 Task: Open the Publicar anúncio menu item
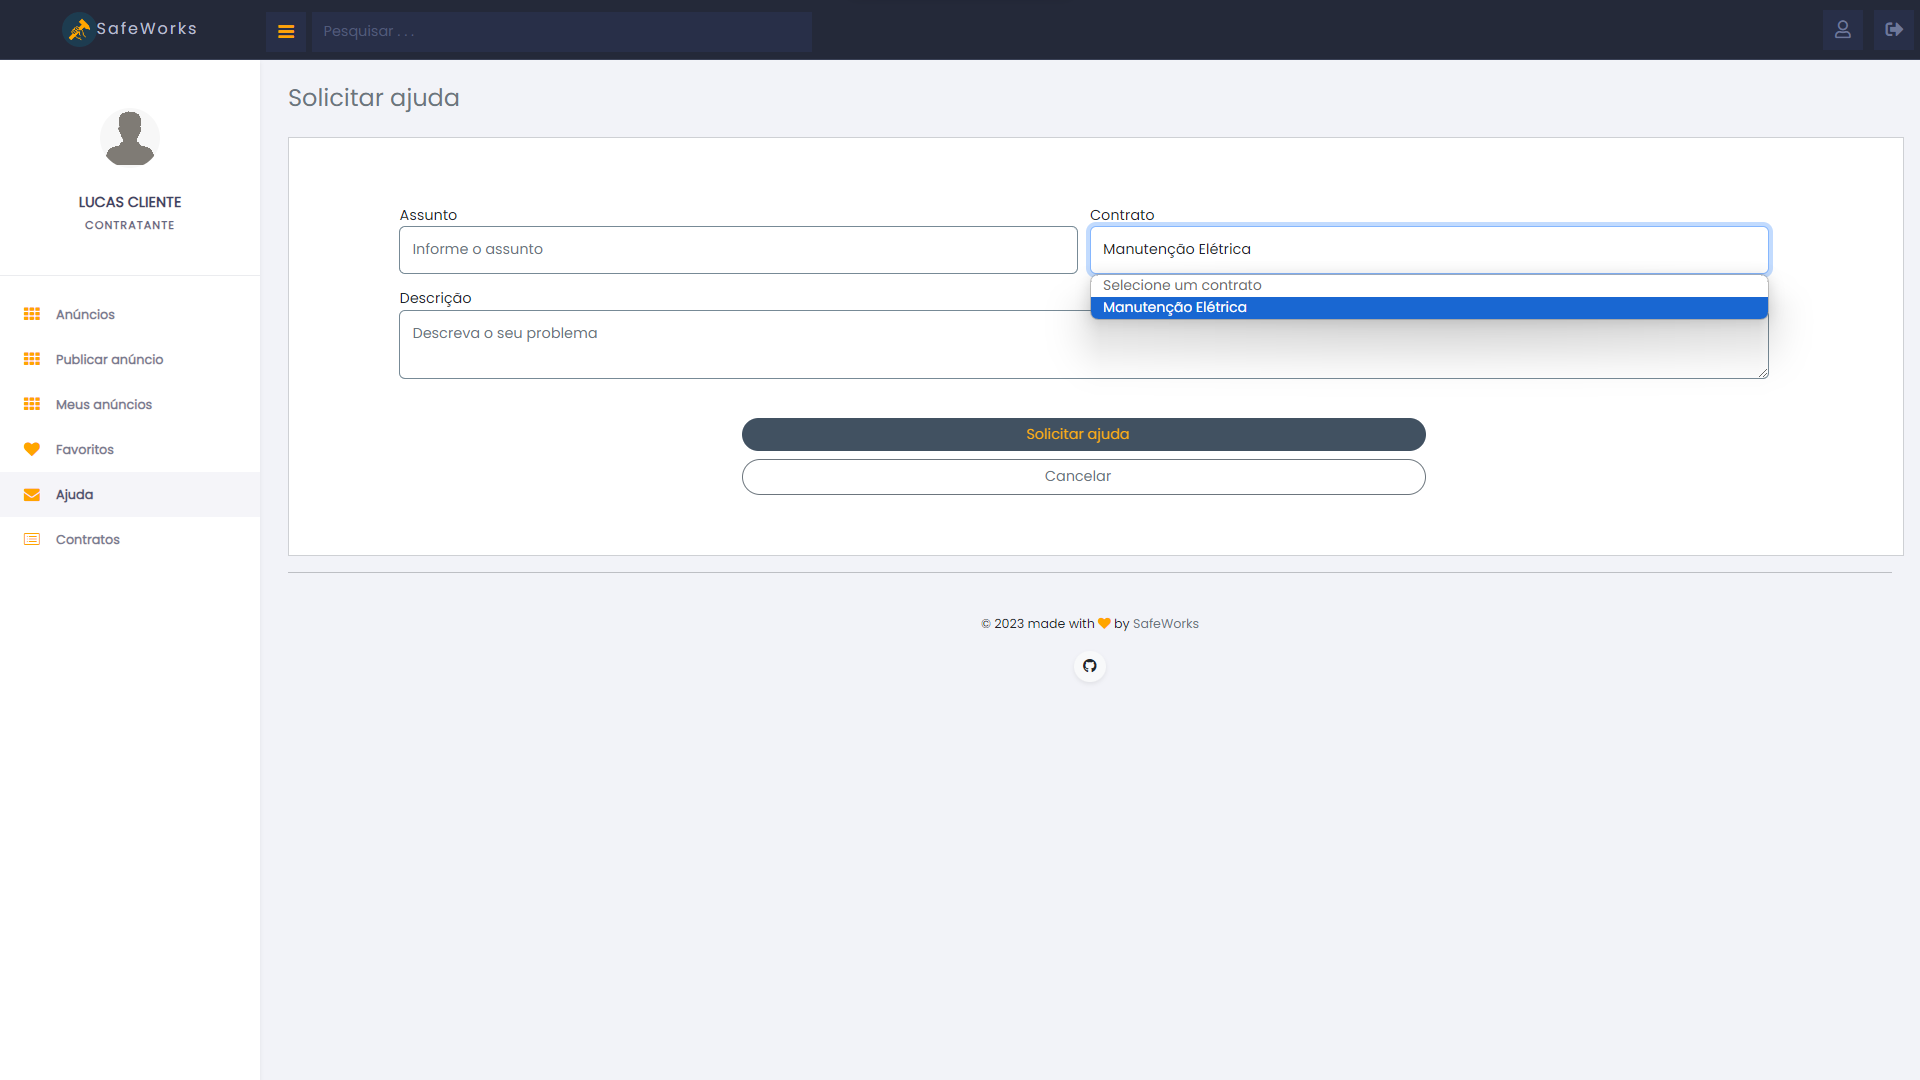[x=109, y=360]
